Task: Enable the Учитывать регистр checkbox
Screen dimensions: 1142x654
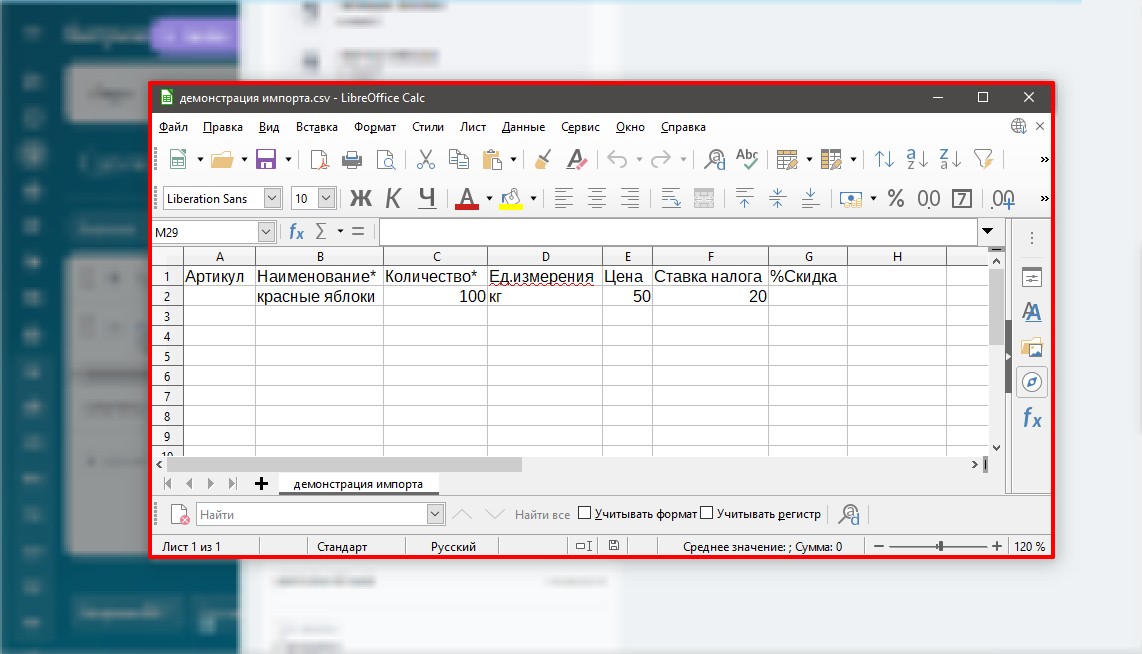Action: tap(707, 514)
